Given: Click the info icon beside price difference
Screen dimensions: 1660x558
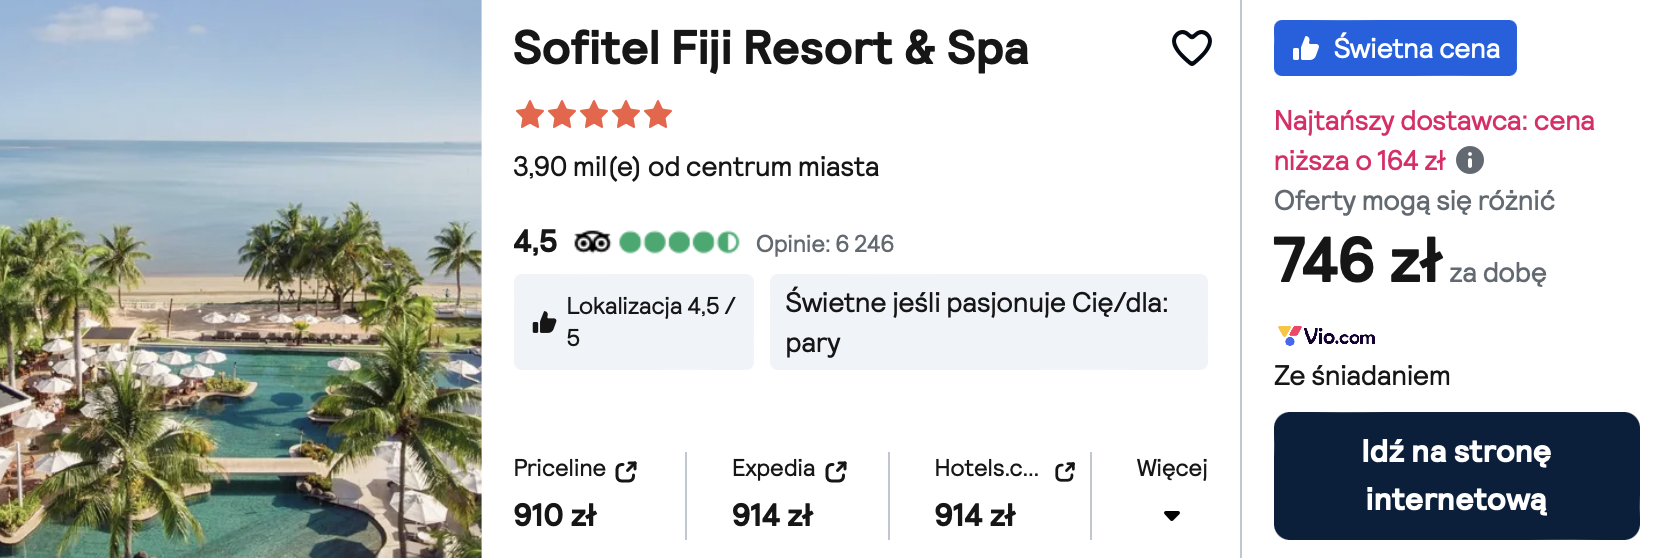Looking at the screenshot, I should 1470,160.
